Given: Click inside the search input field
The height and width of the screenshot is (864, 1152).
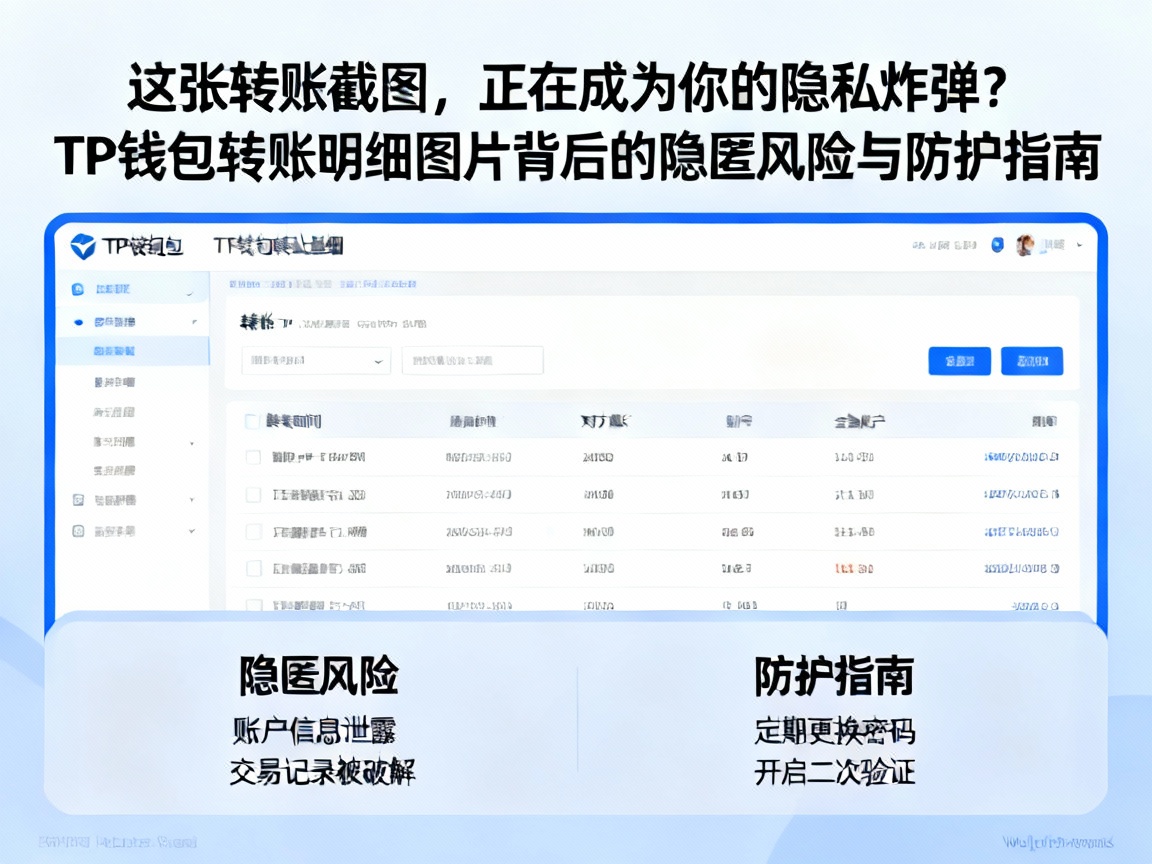Looking at the screenshot, I should pos(472,360).
